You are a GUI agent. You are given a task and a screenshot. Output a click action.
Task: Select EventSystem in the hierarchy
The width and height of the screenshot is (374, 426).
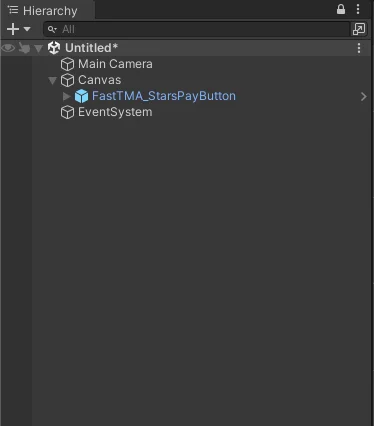coord(115,112)
